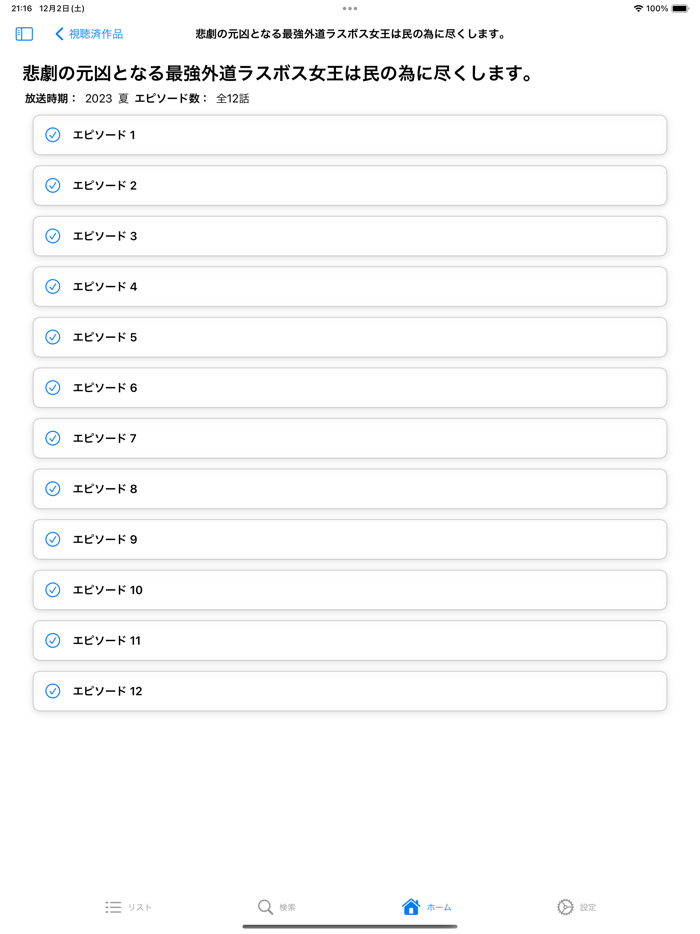
Task: Toggle watched status for エピソード 12
Action: [x=52, y=691]
